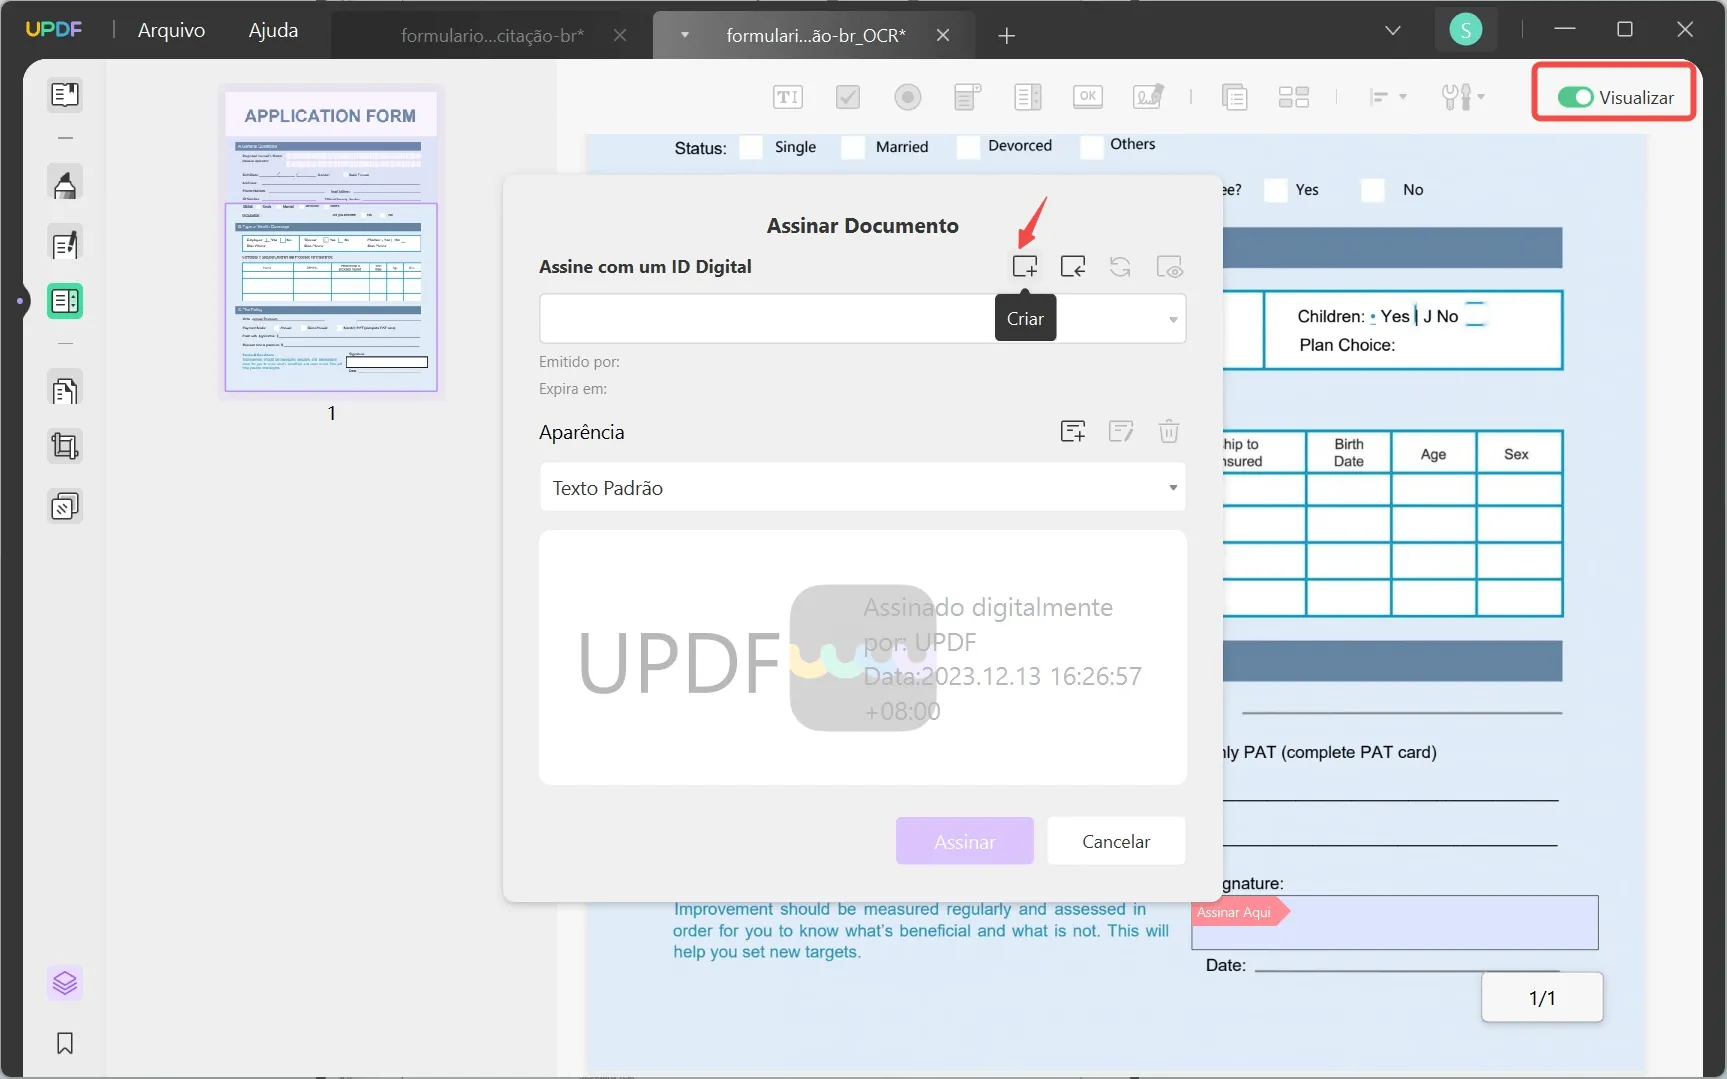Select the Check Box form tool
The image size is (1727, 1079).
[848, 97]
